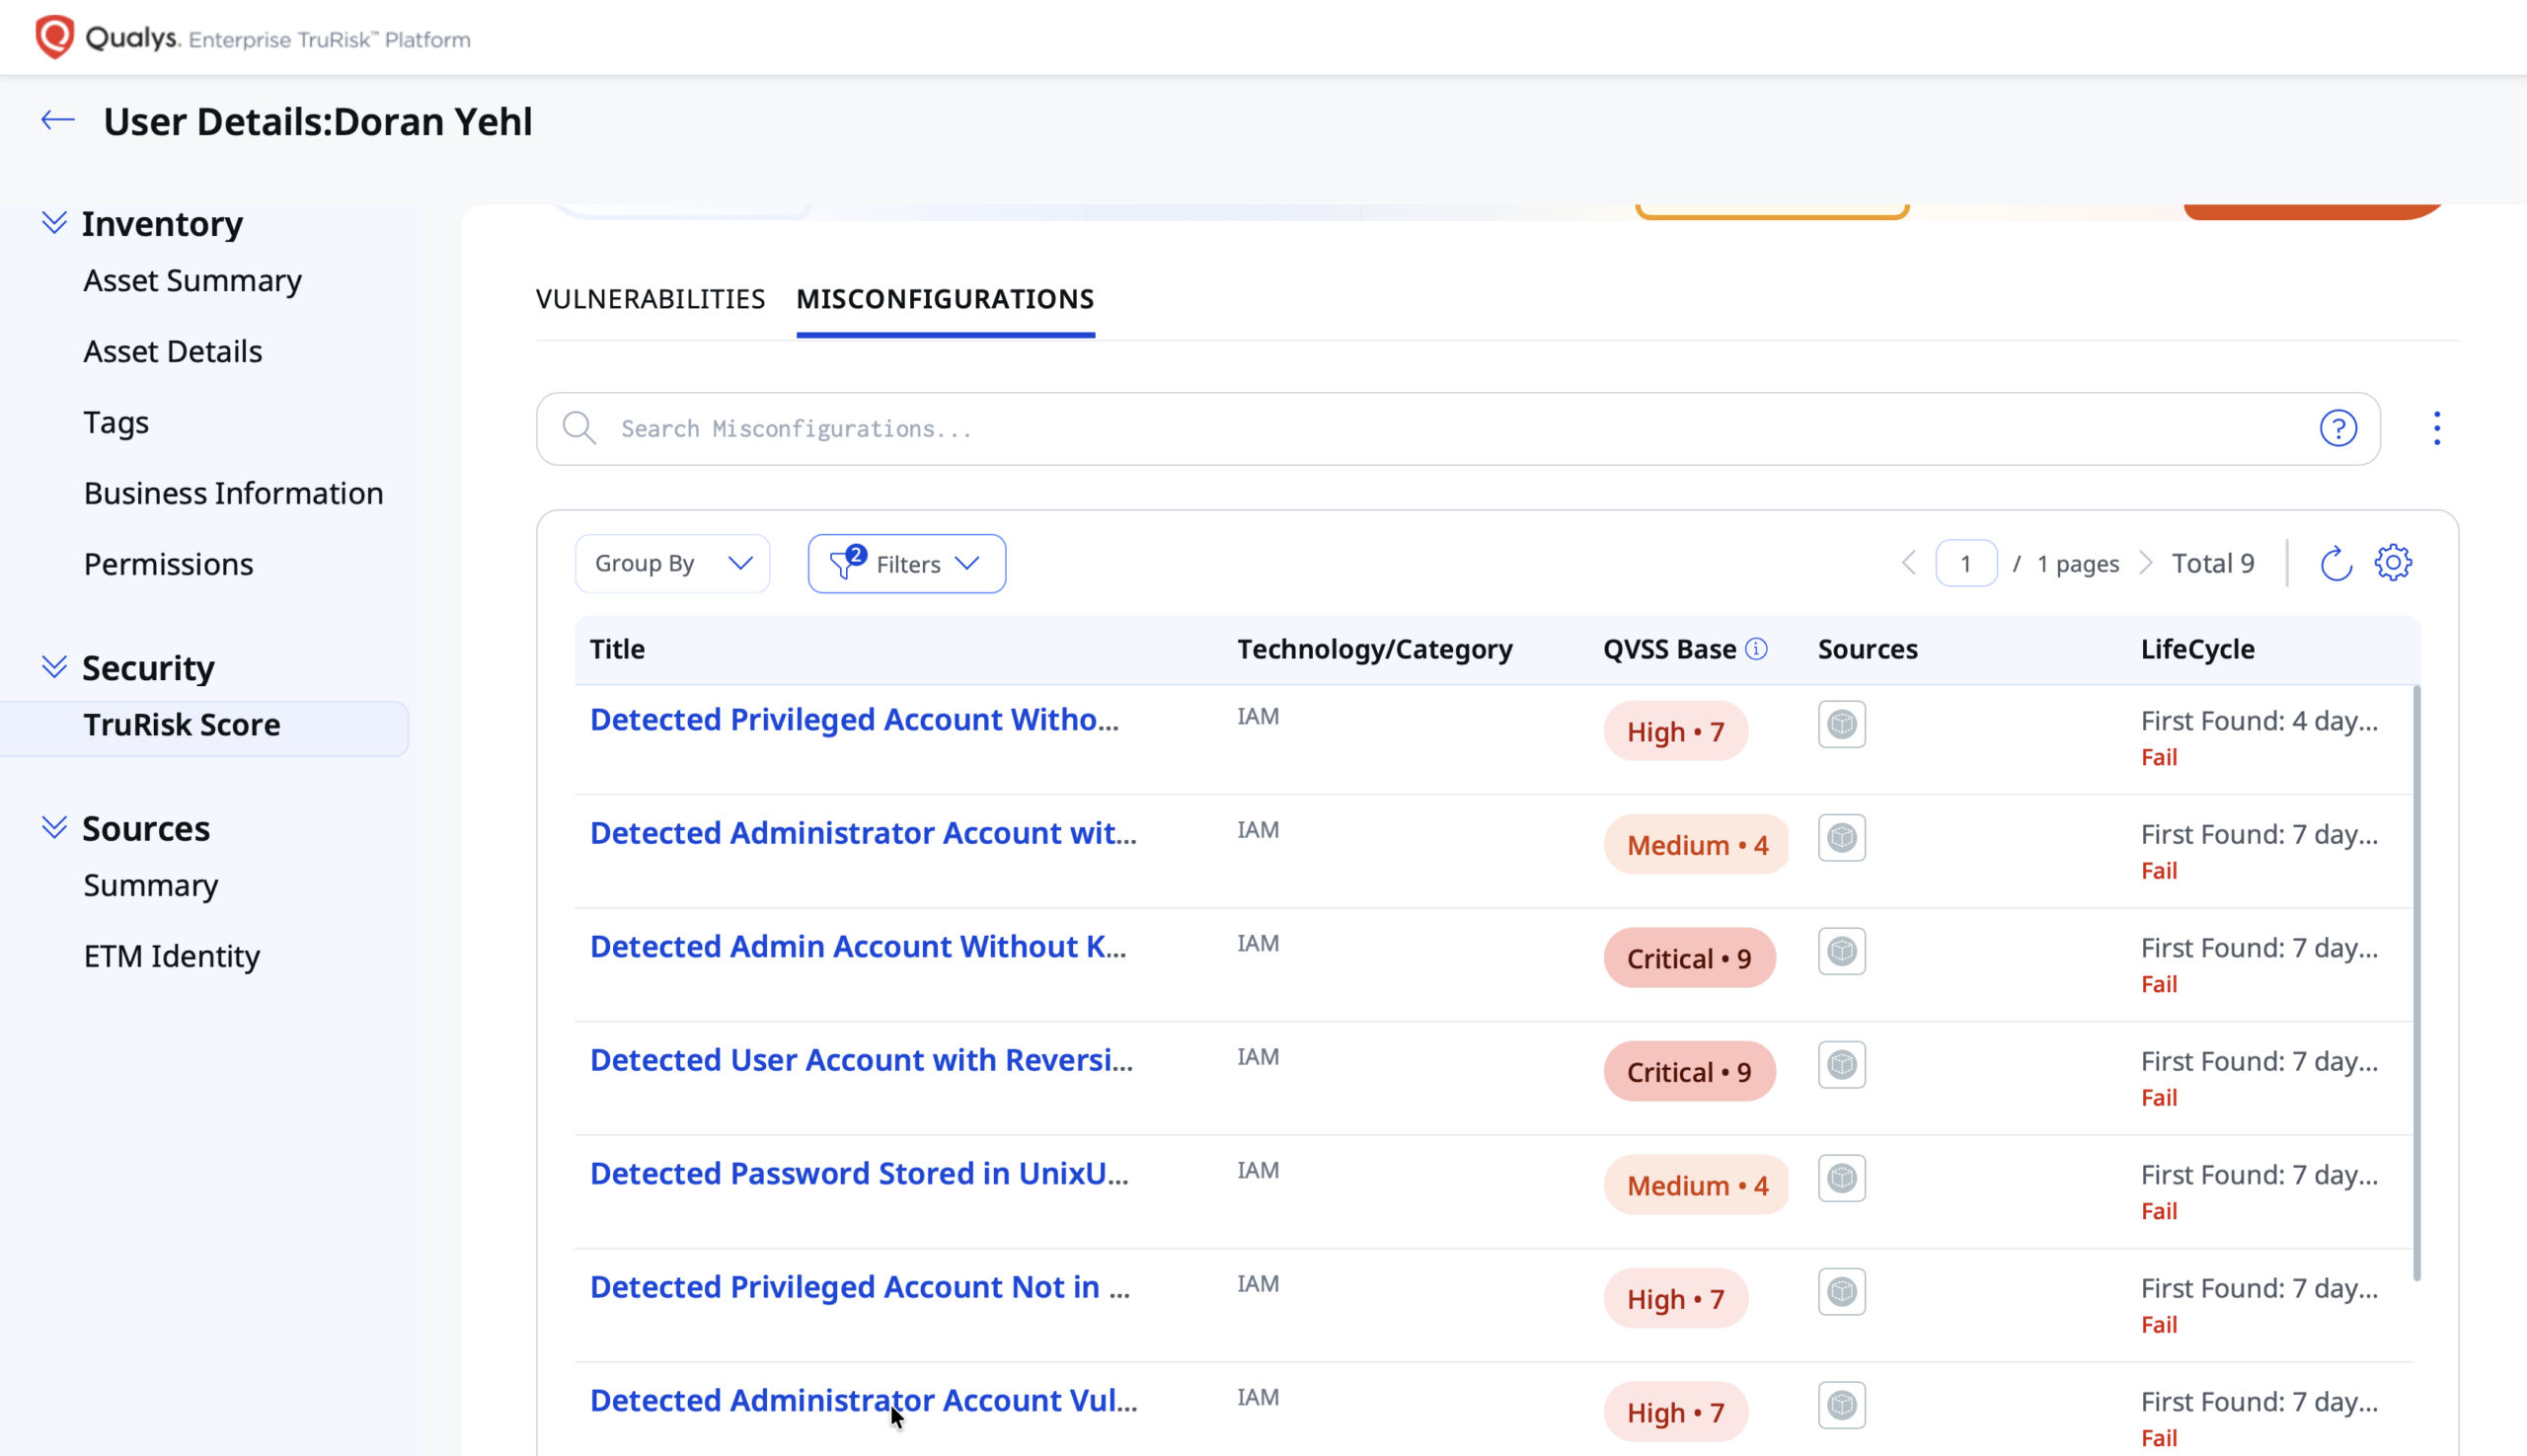Click source icon for Detected Privileged Account Witho... row
This screenshot has width=2527, height=1456.
pos(1842,724)
